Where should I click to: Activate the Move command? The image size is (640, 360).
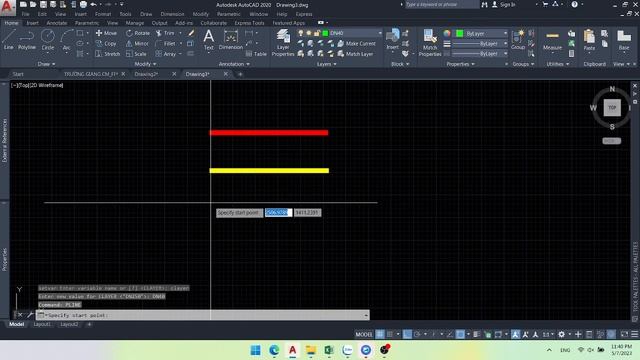(x=106, y=33)
